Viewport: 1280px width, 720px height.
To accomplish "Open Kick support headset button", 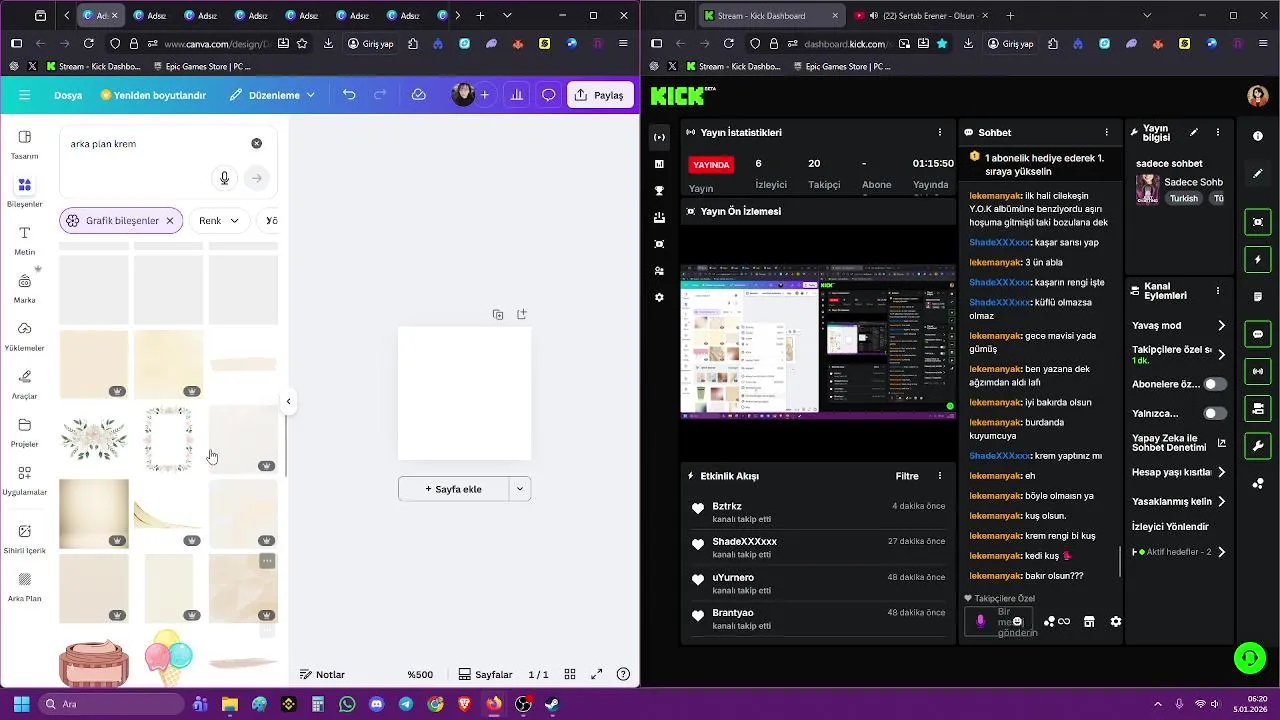I will 1249,657.
